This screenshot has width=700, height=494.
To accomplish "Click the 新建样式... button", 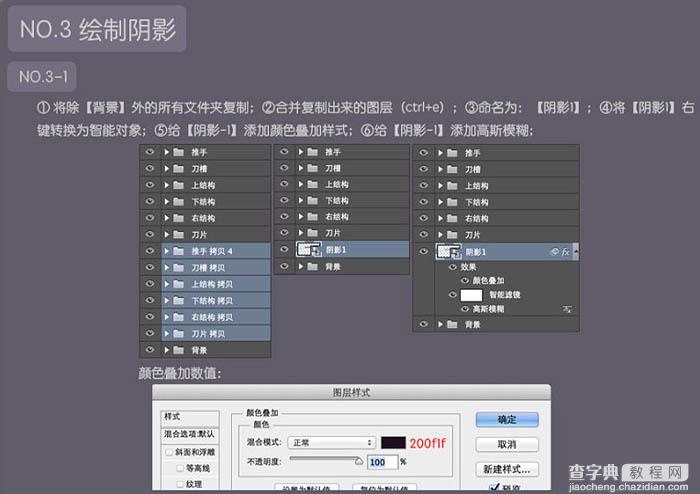I will pos(507,469).
